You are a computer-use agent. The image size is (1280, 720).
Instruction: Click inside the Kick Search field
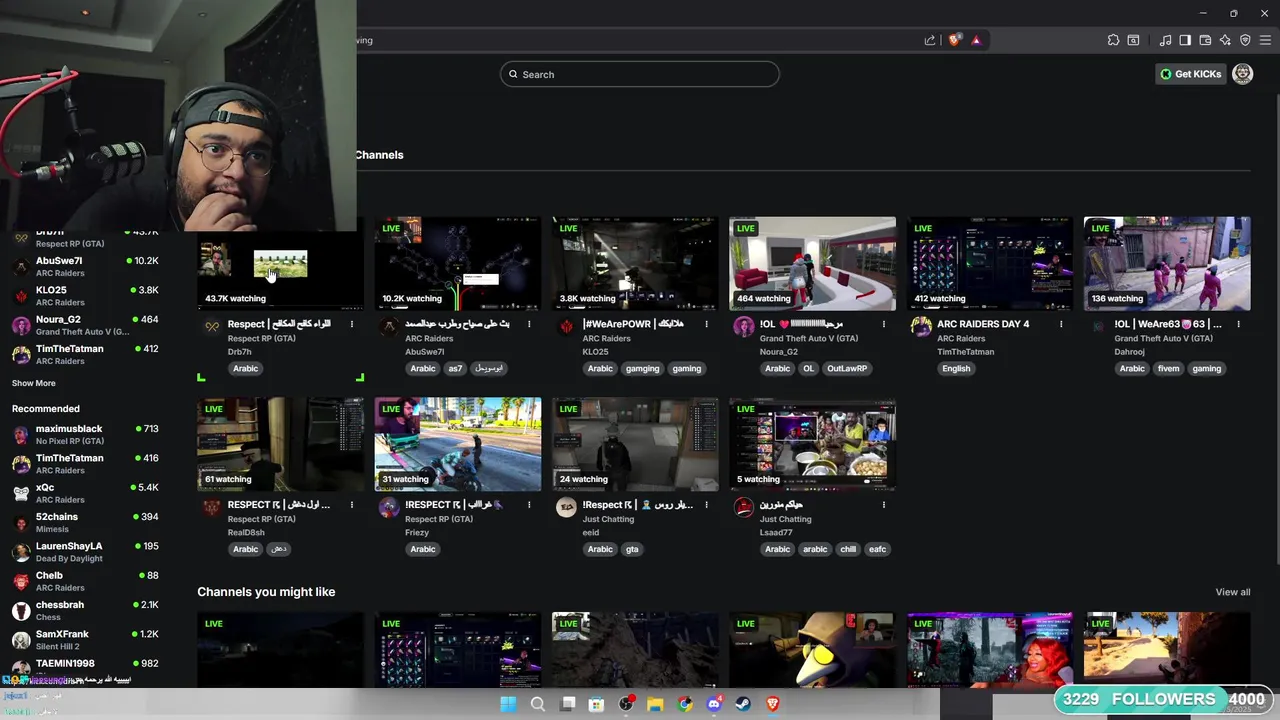pos(640,74)
